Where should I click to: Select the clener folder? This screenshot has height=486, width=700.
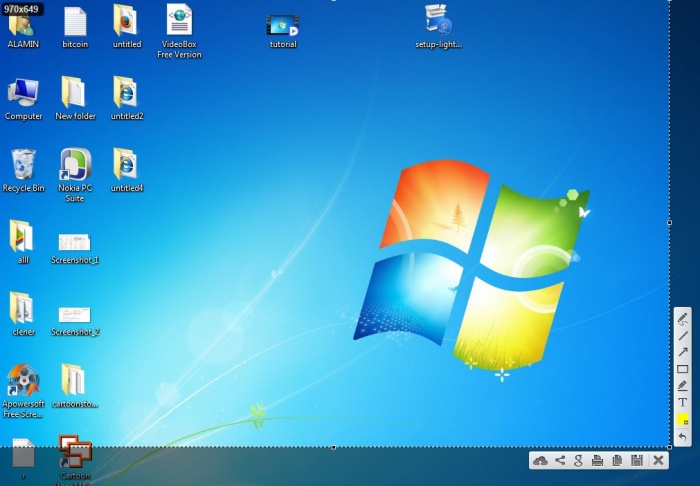pyautogui.click(x=22, y=314)
